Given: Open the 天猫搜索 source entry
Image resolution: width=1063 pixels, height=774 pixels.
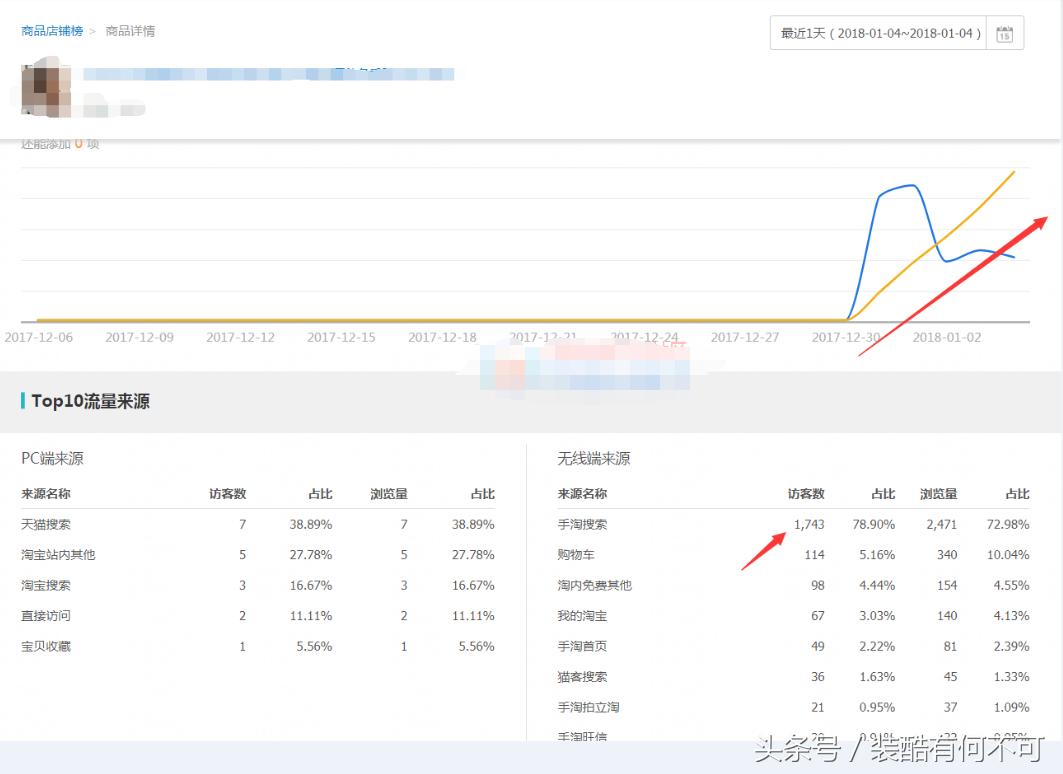Looking at the screenshot, I should [46, 524].
